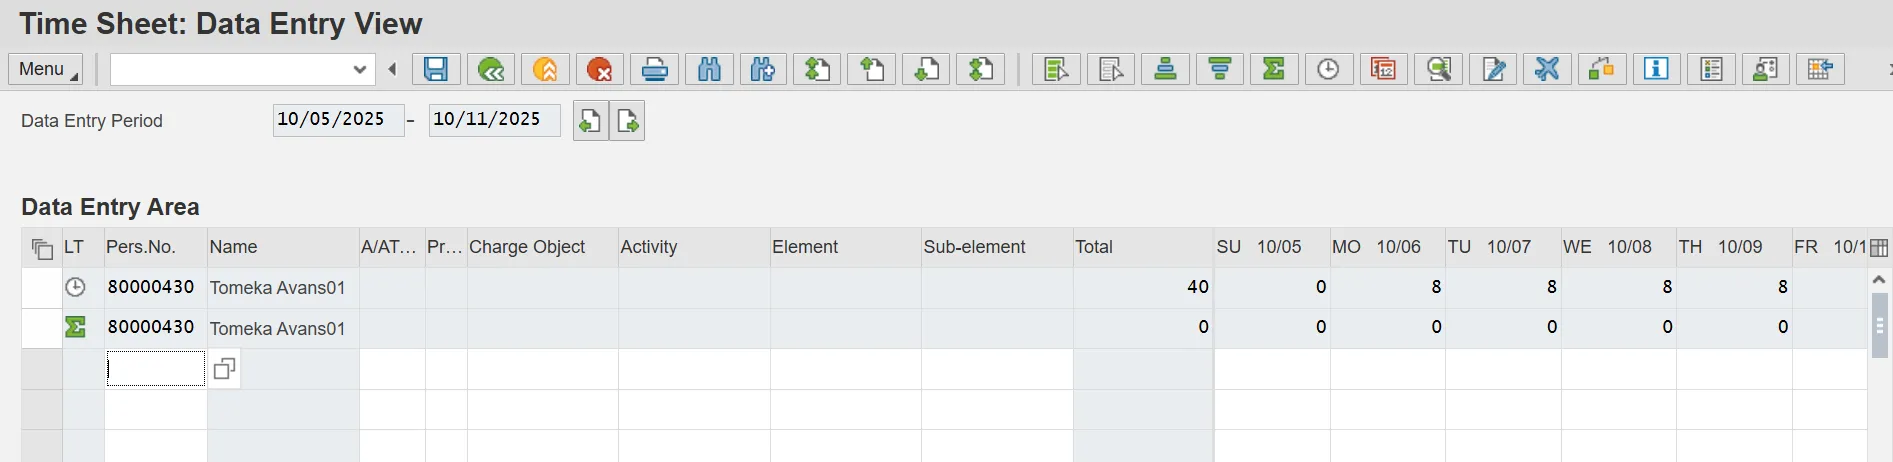1893x462 pixels.
Task: Click the clock icon in the toolbar
Action: click(1328, 69)
